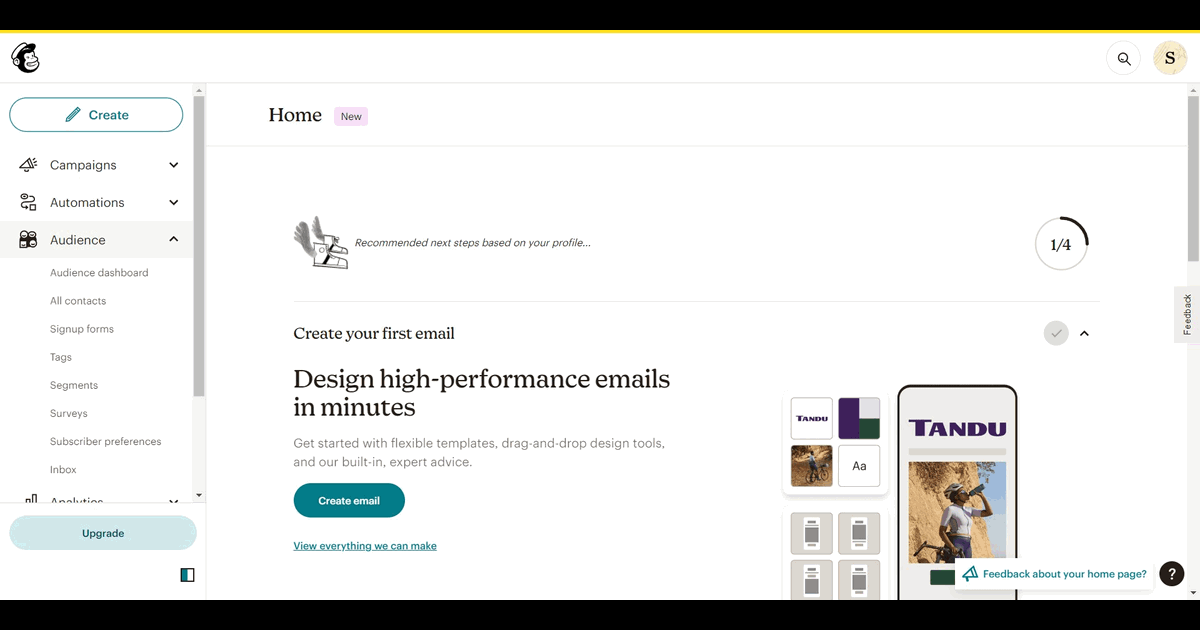Open the search magnifier icon
This screenshot has width=1200, height=630.
click(1124, 59)
